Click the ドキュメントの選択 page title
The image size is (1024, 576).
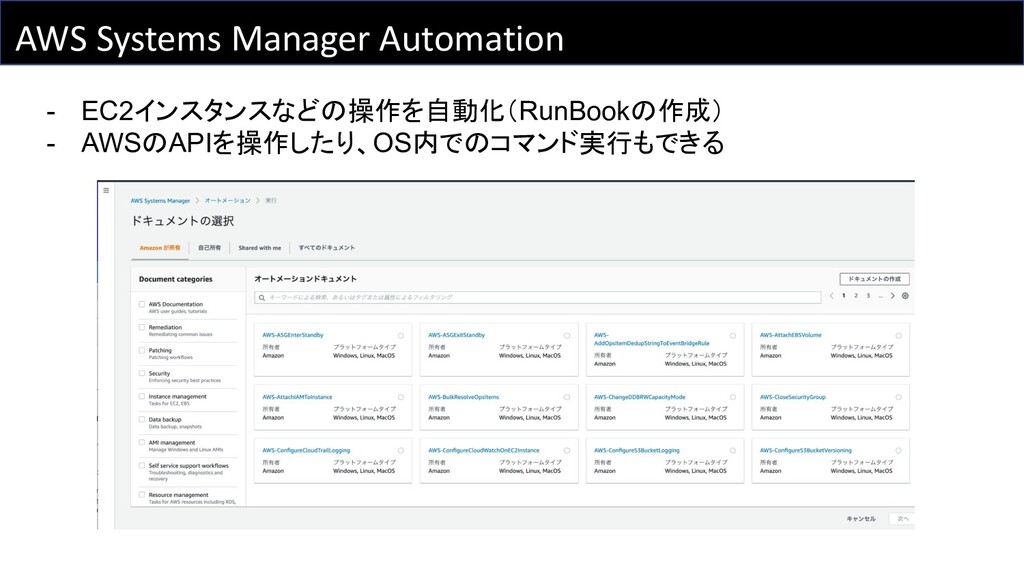182,221
